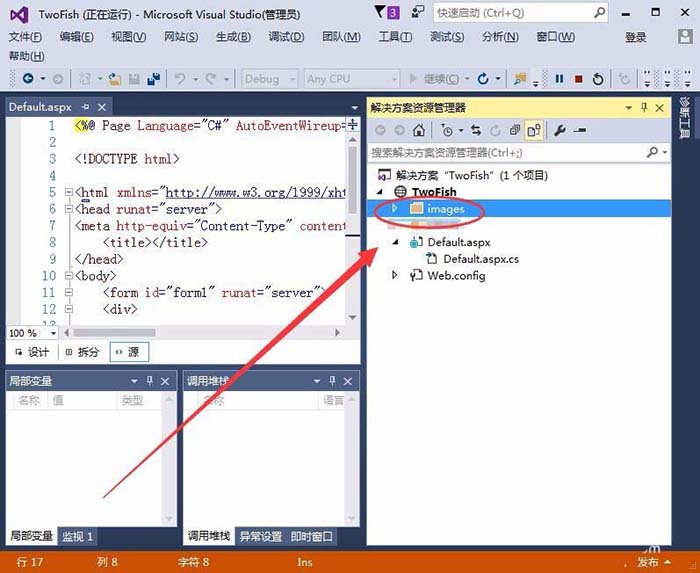The height and width of the screenshot is (573, 700).
Task: Expand the images folder node
Action: click(395, 208)
